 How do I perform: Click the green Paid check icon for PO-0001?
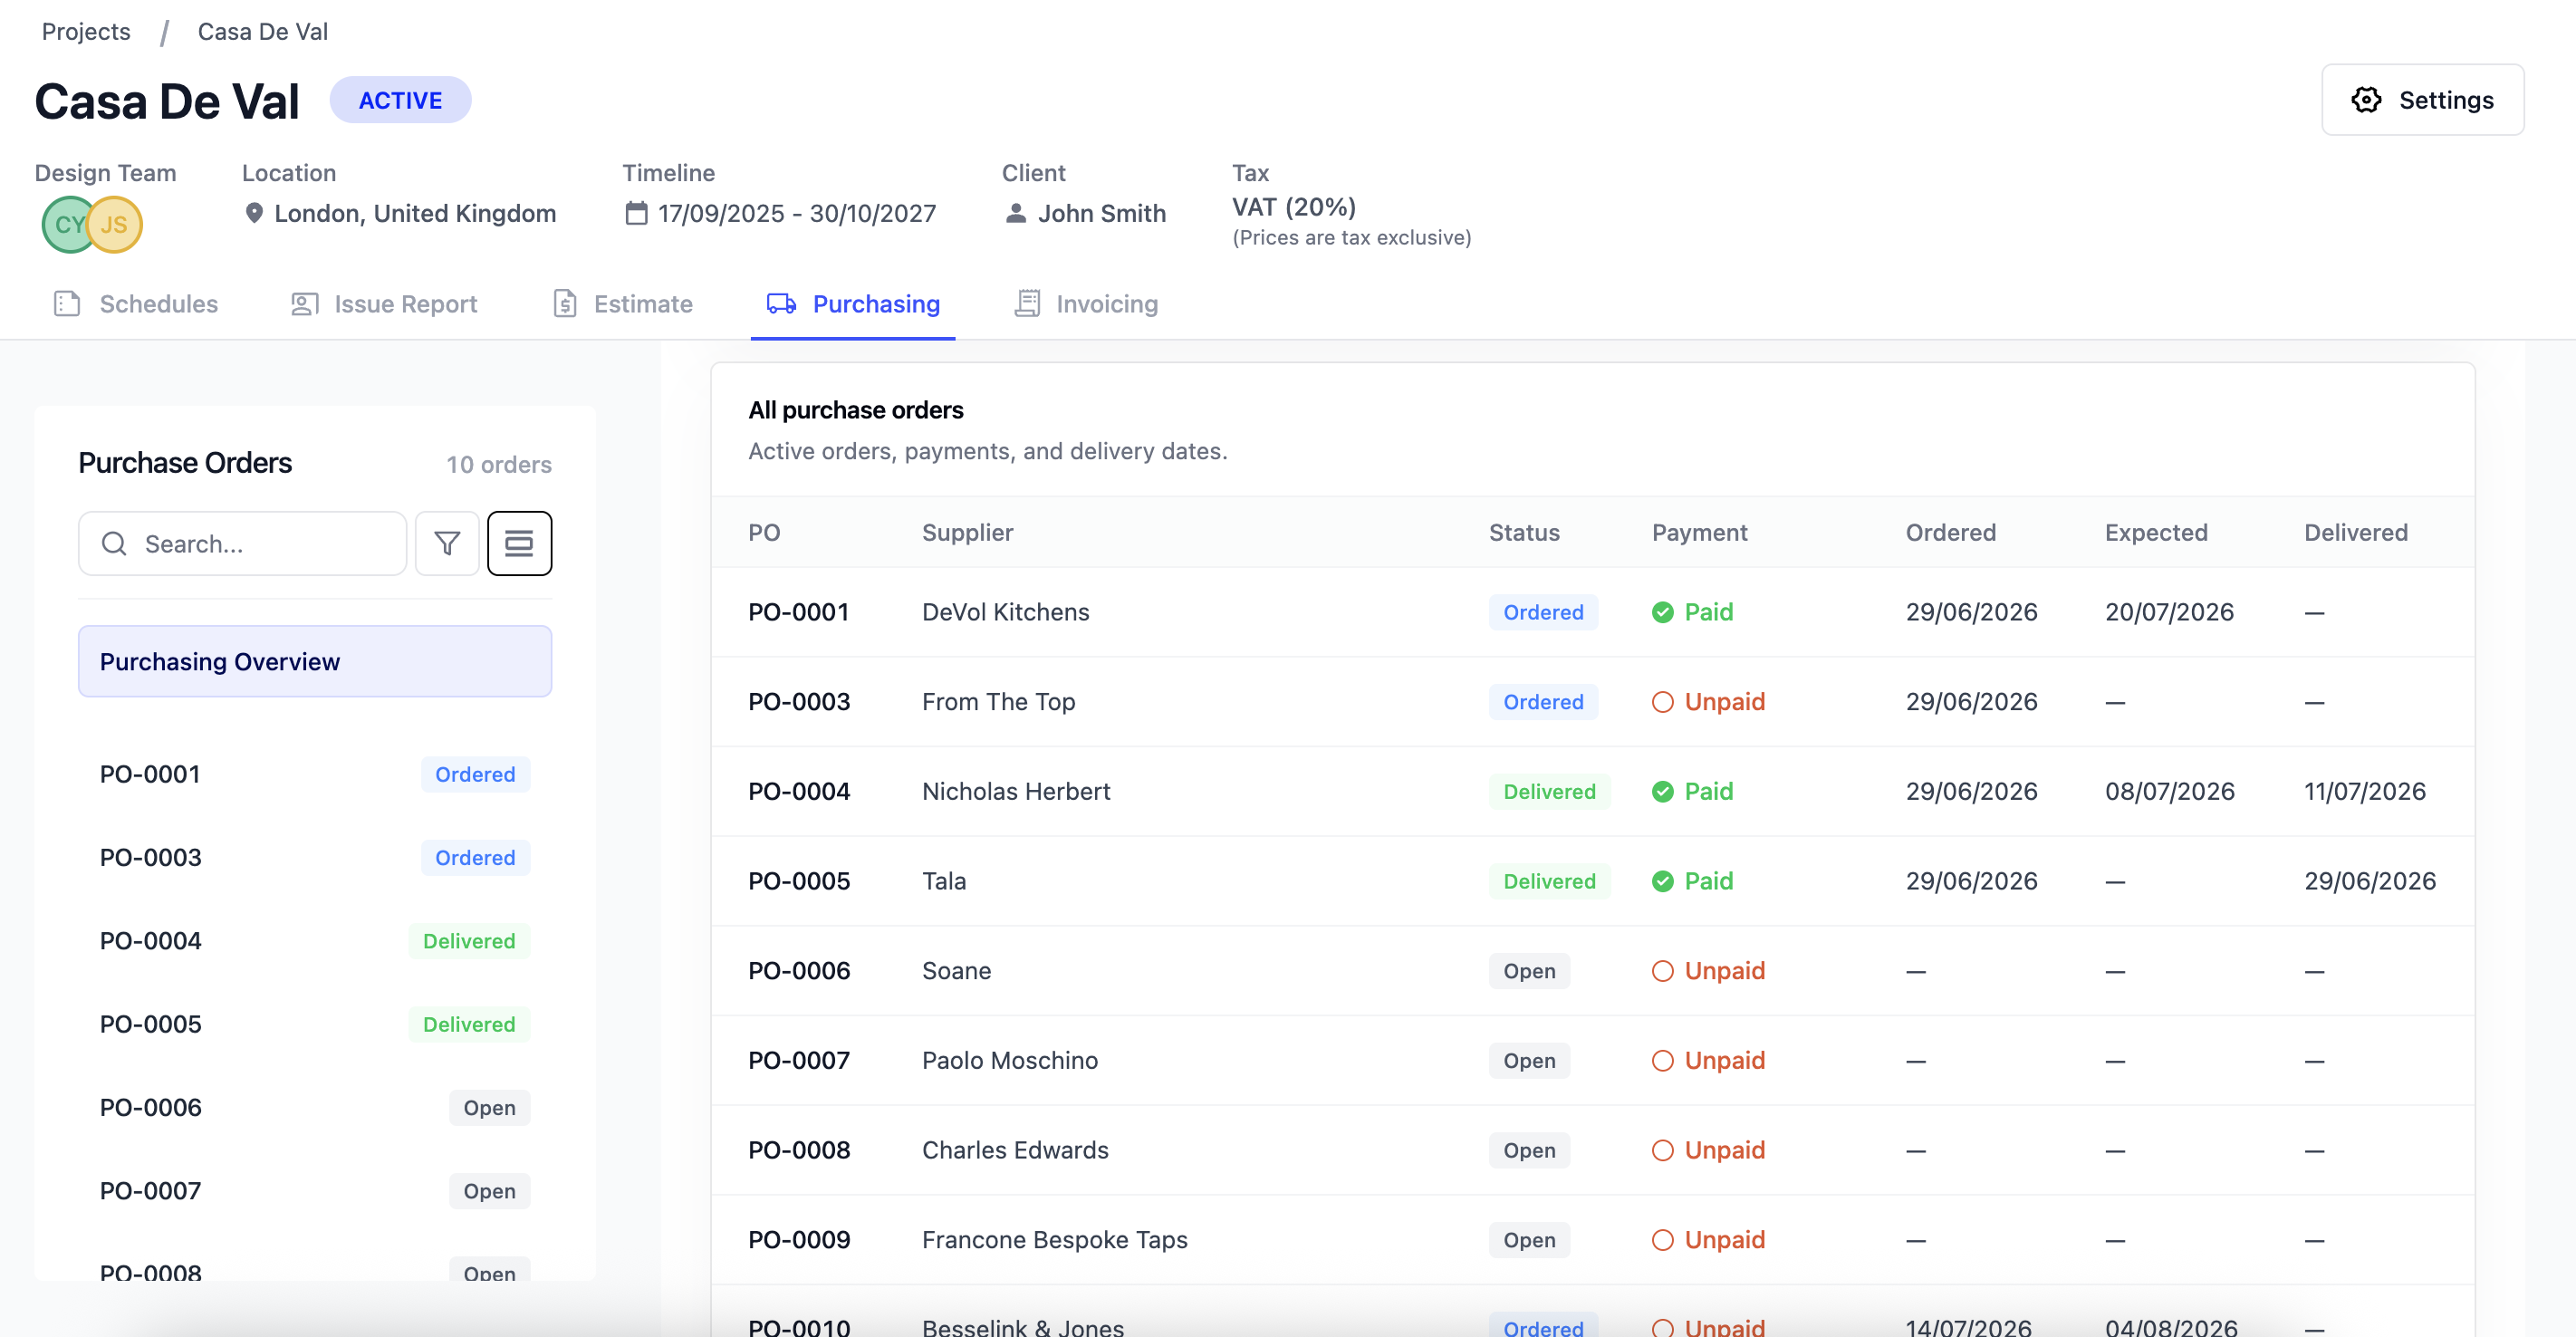1662,612
